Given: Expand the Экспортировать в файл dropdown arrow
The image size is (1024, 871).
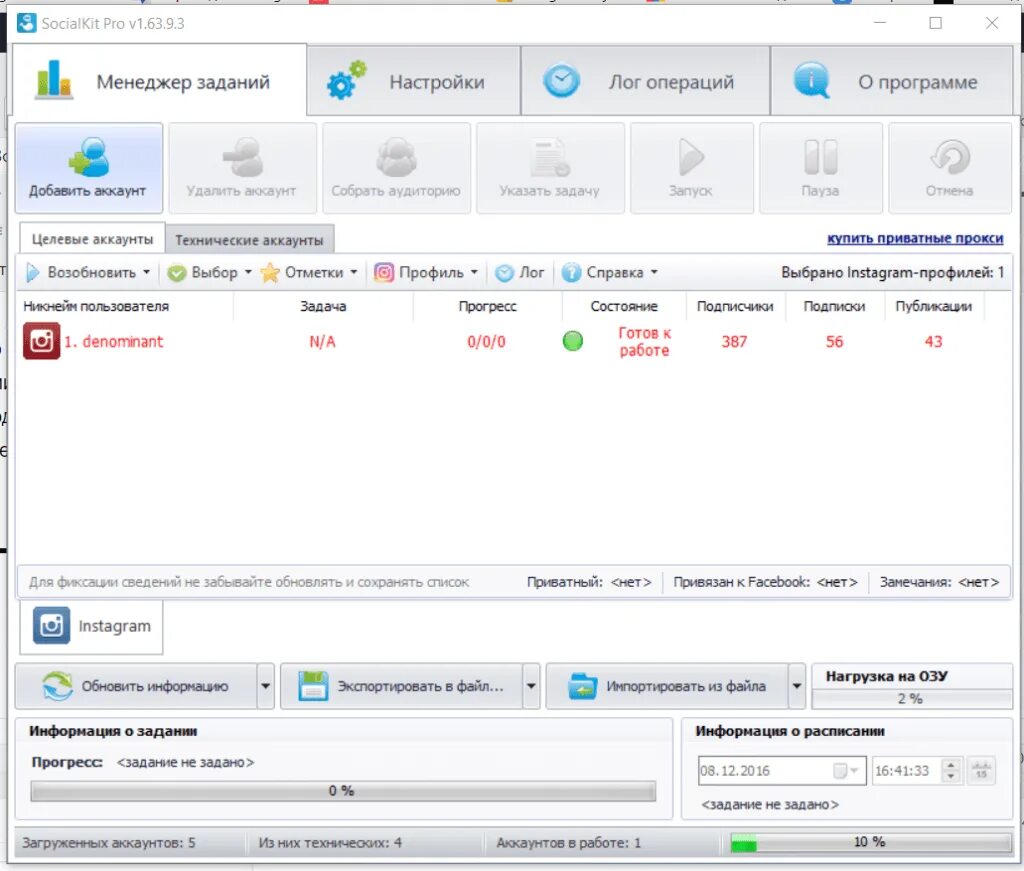Looking at the screenshot, I should point(532,686).
